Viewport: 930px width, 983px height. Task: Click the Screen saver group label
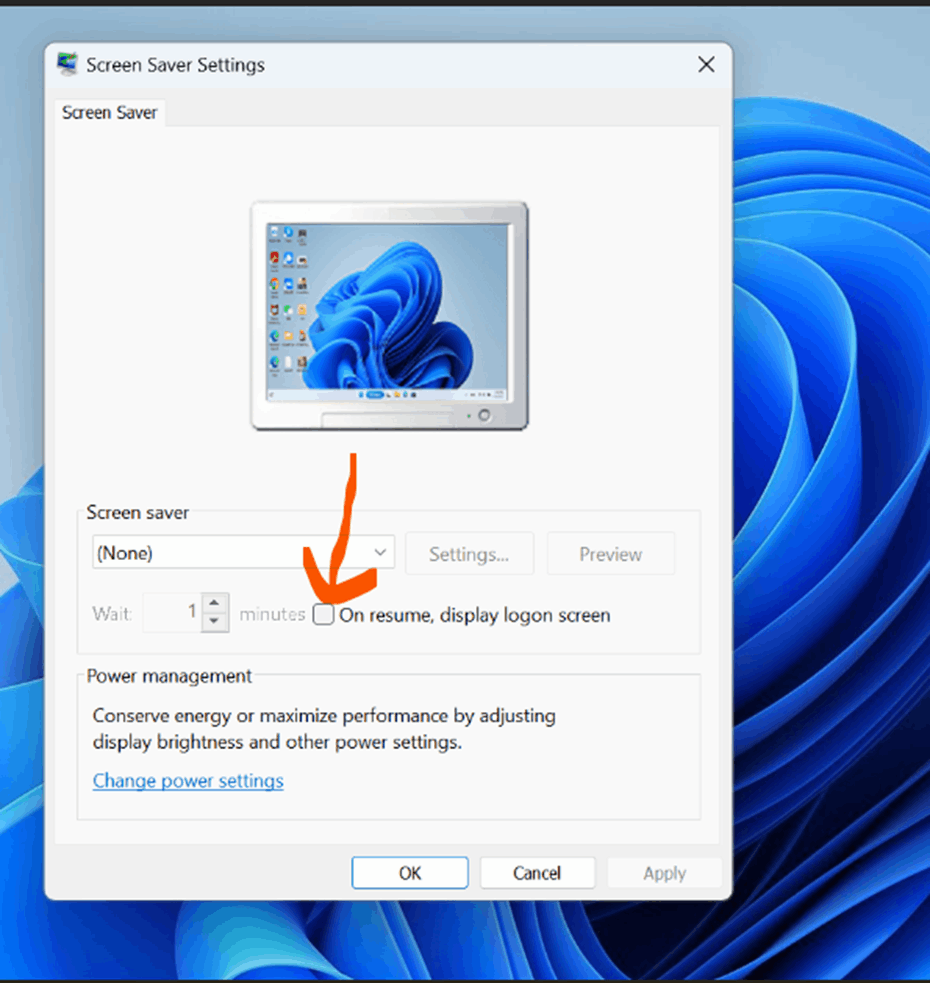click(x=137, y=512)
